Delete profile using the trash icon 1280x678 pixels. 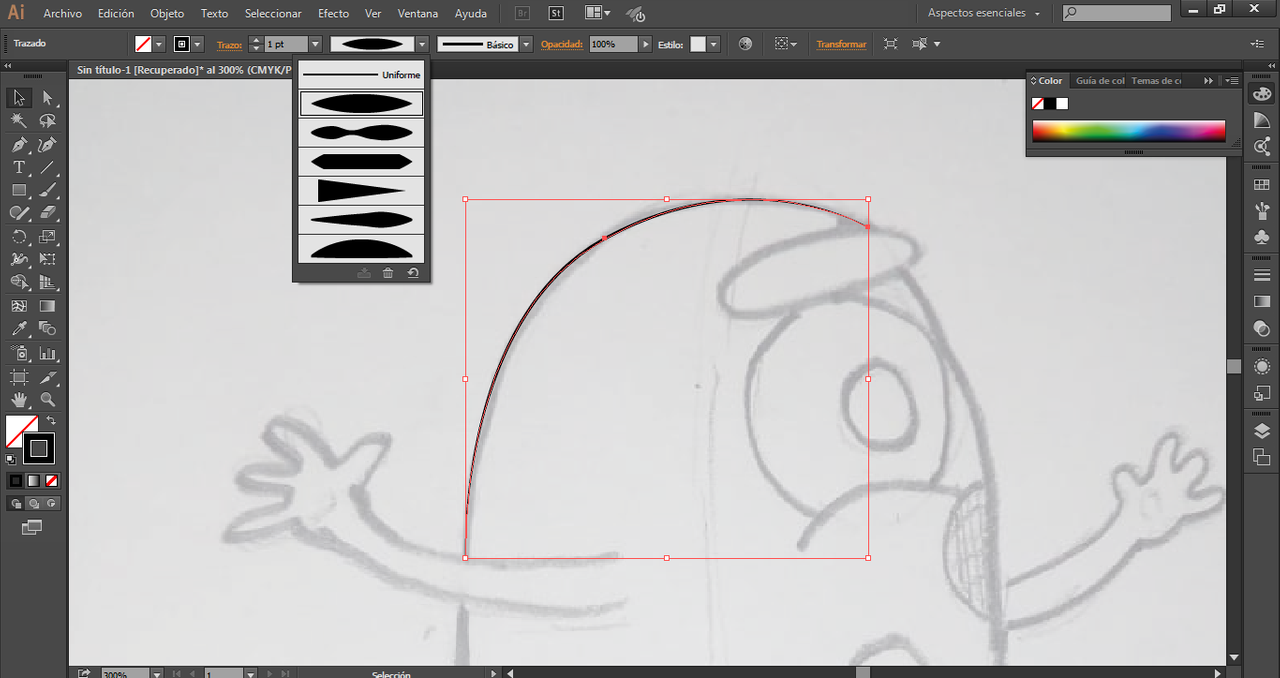click(x=388, y=273)
